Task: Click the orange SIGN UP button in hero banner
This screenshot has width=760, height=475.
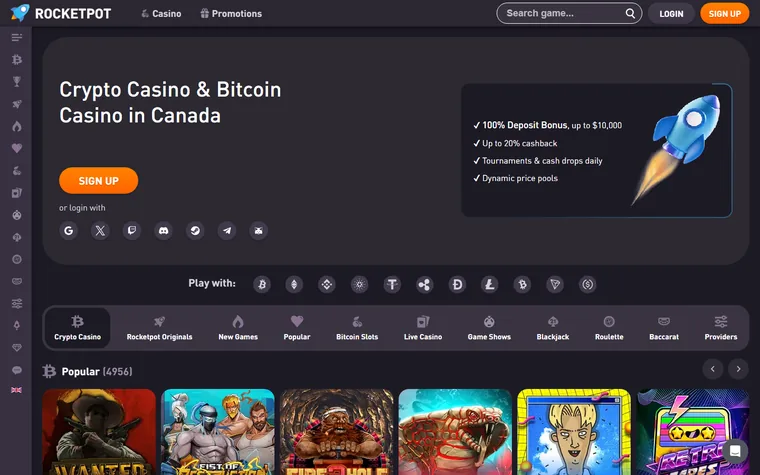Action: pyautogui.click(x=98, y=181)
